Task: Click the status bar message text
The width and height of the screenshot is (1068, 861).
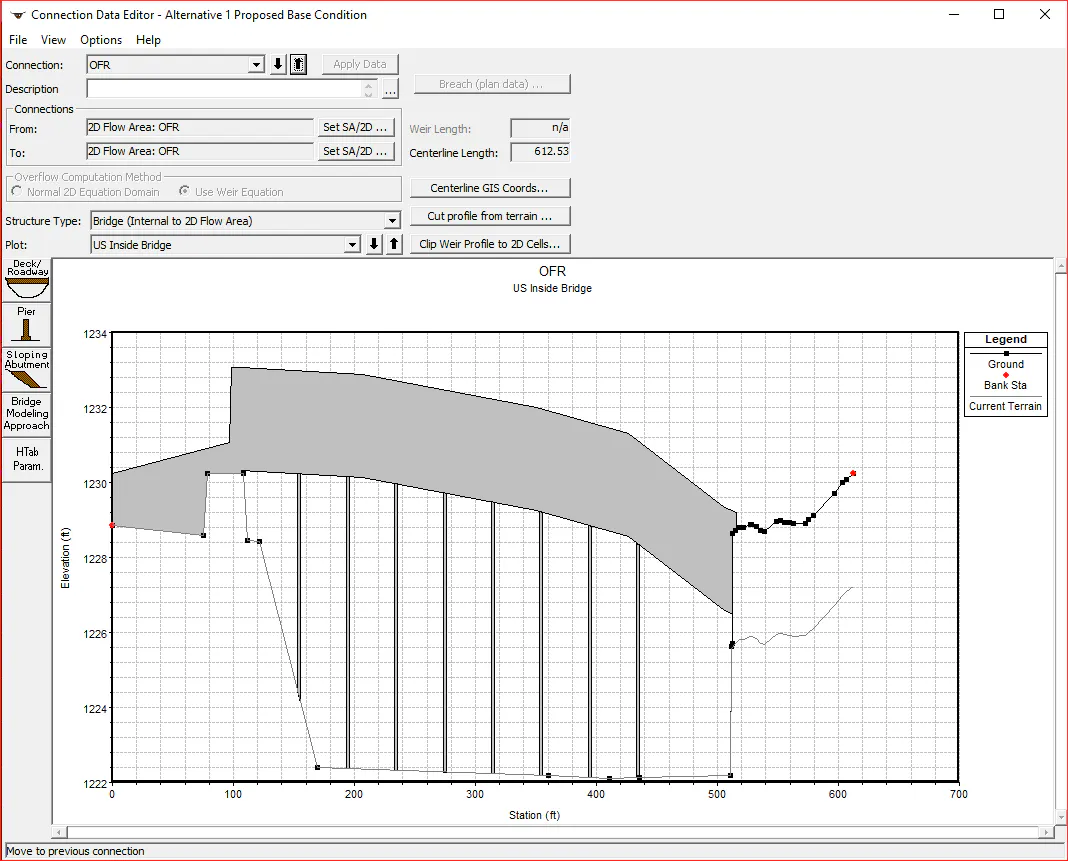Action: coord(75,851)
